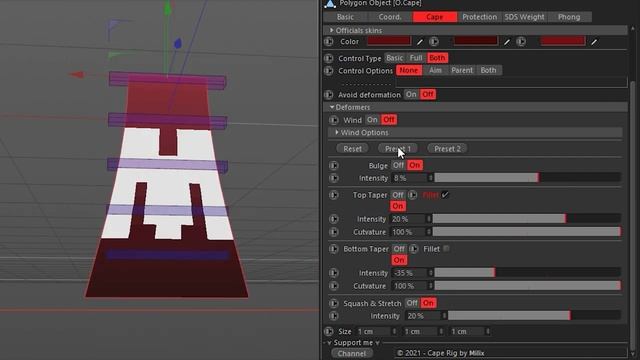Click Bulge Intensity stepper arrows

point(431,178)
